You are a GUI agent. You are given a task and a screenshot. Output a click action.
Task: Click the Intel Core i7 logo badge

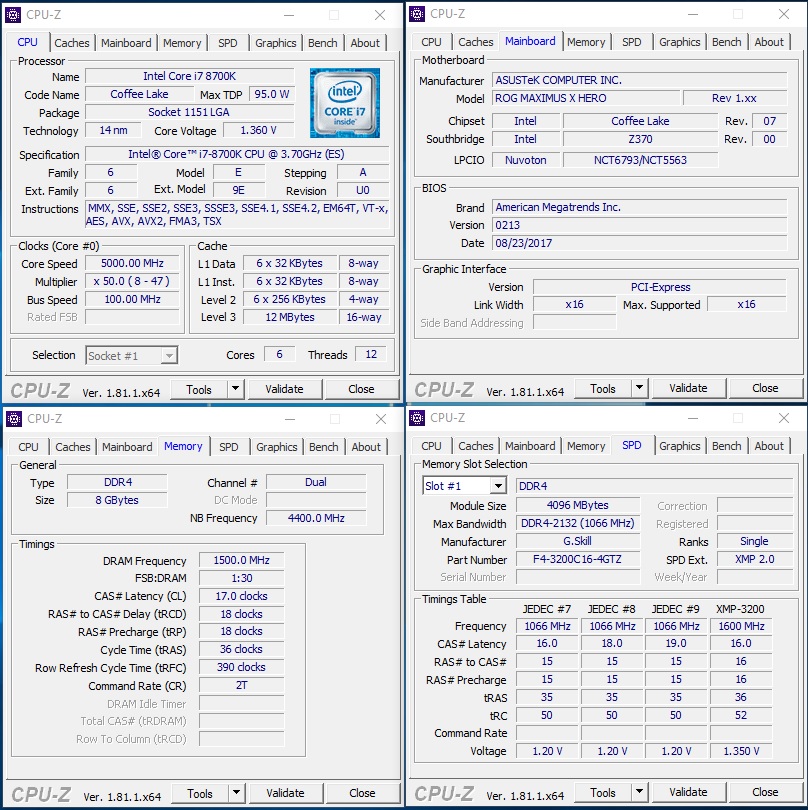(x=345, y=103)
